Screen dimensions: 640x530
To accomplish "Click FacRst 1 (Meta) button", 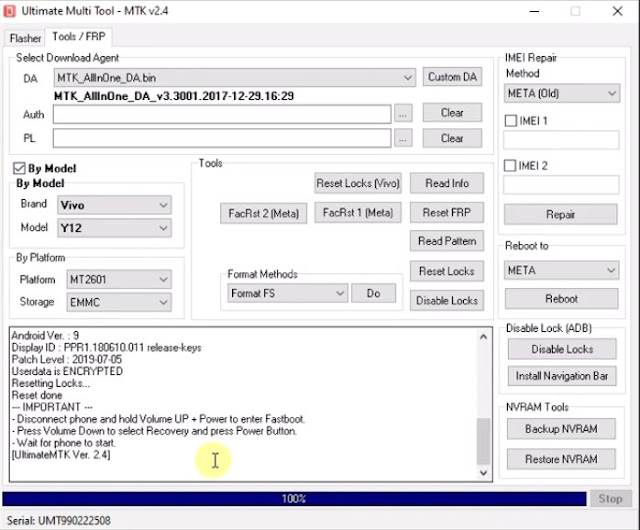I will [358, 213].
